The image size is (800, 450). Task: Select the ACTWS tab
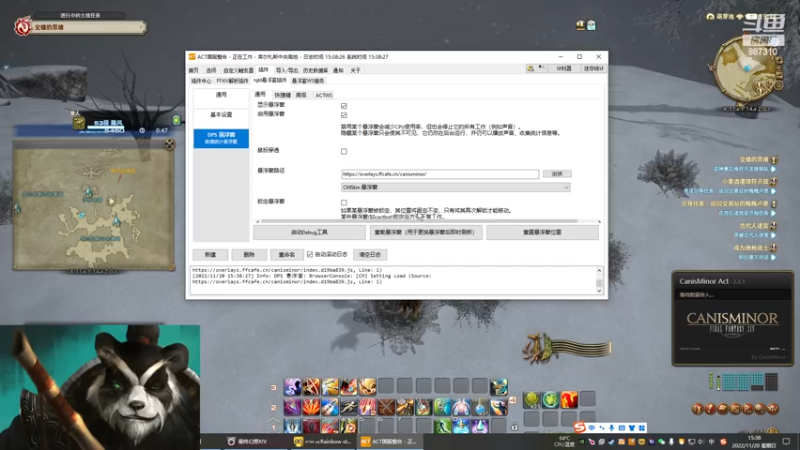pyautogui.click(x=323, y=95)
